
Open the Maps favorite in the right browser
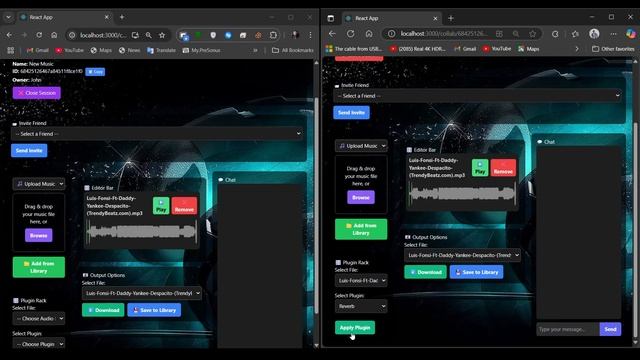coord(529,49)
